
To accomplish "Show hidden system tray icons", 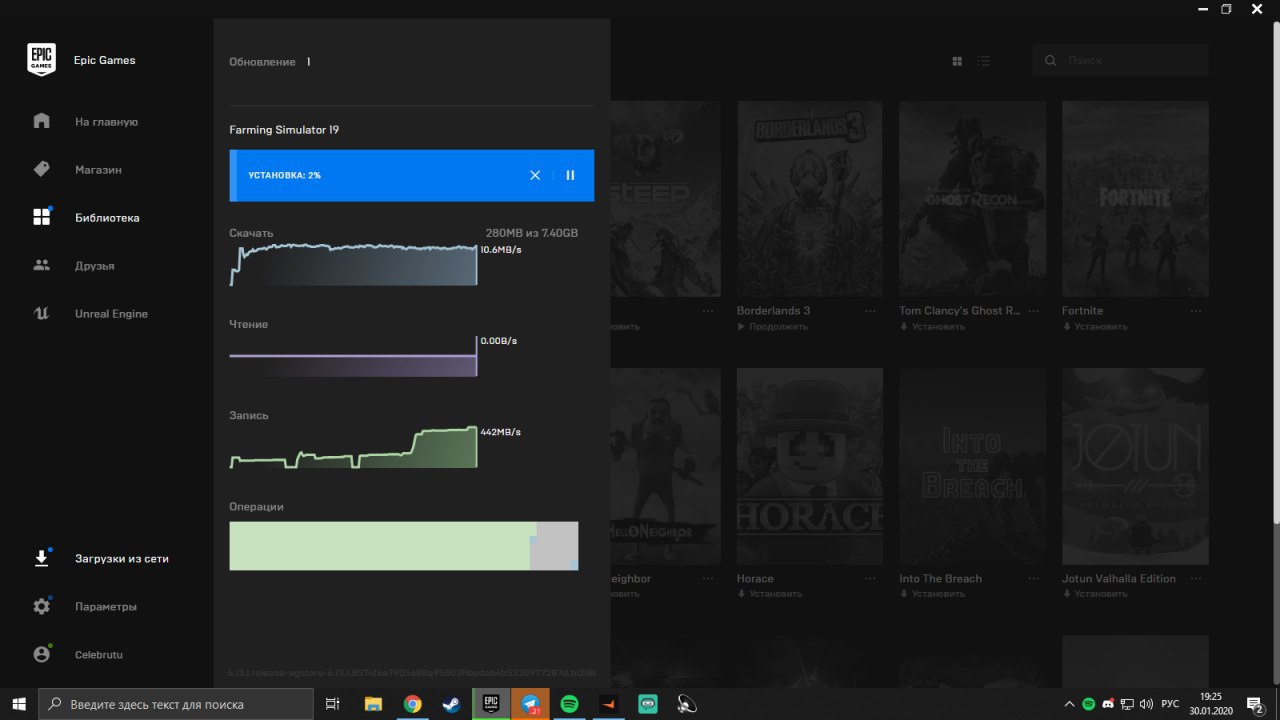I will click(x=1070, y=704).
